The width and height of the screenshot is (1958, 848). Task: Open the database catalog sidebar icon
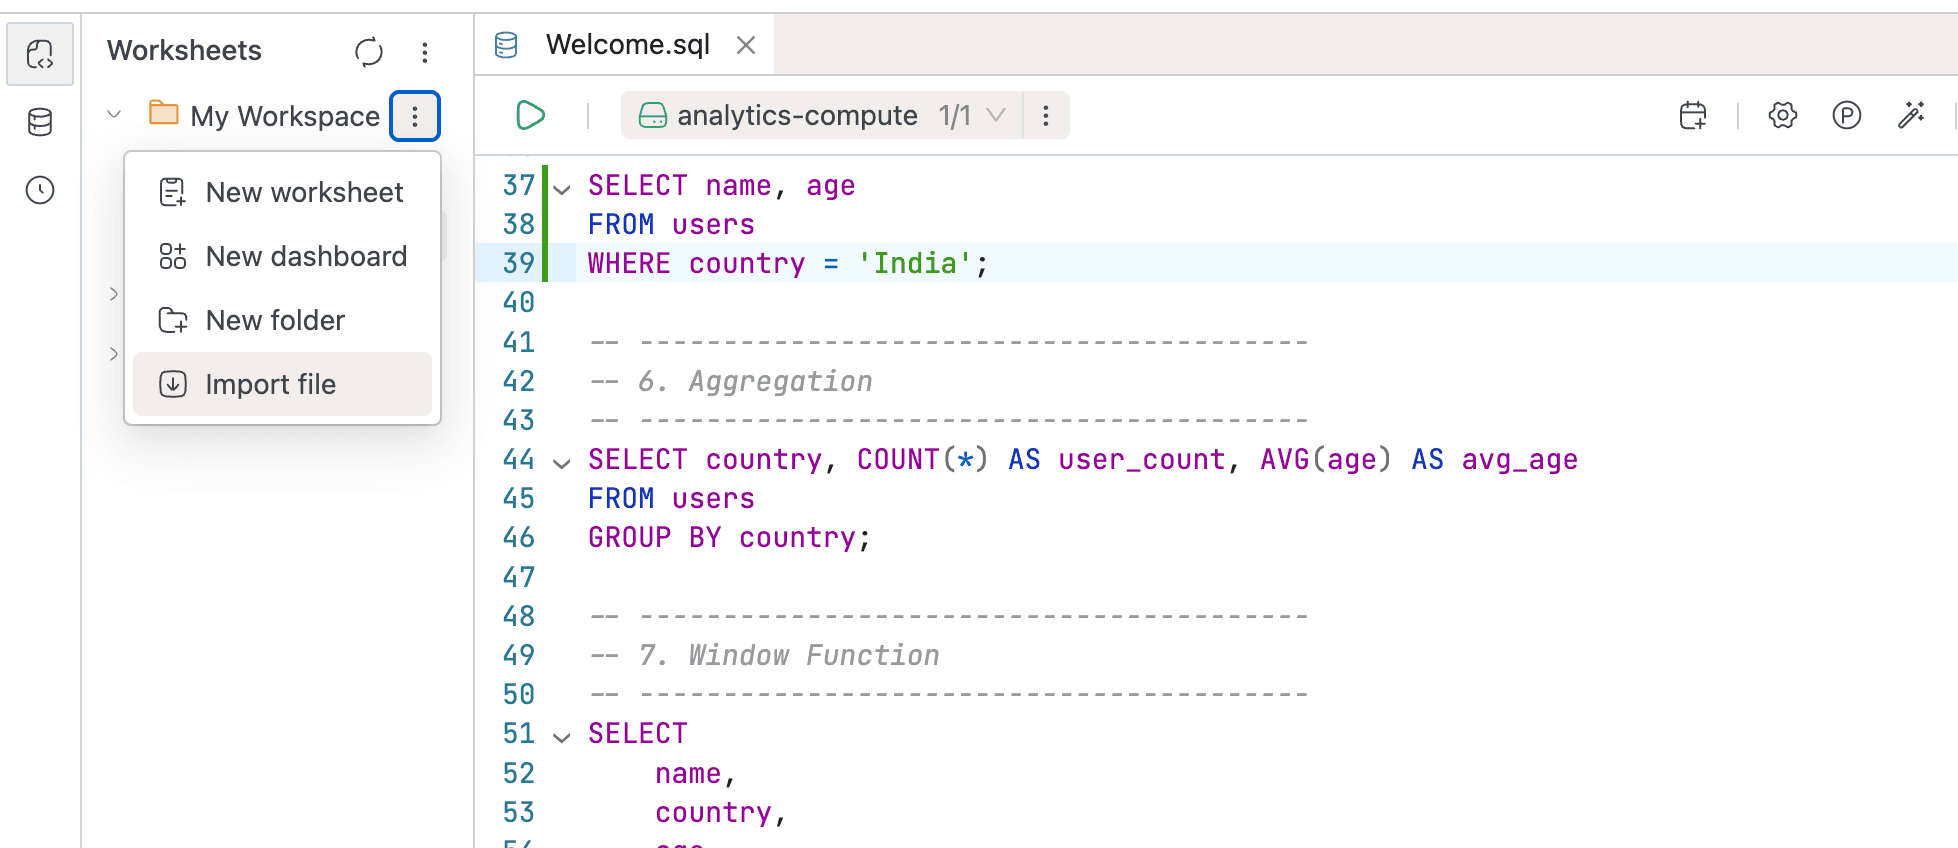[x=40, y=122]
